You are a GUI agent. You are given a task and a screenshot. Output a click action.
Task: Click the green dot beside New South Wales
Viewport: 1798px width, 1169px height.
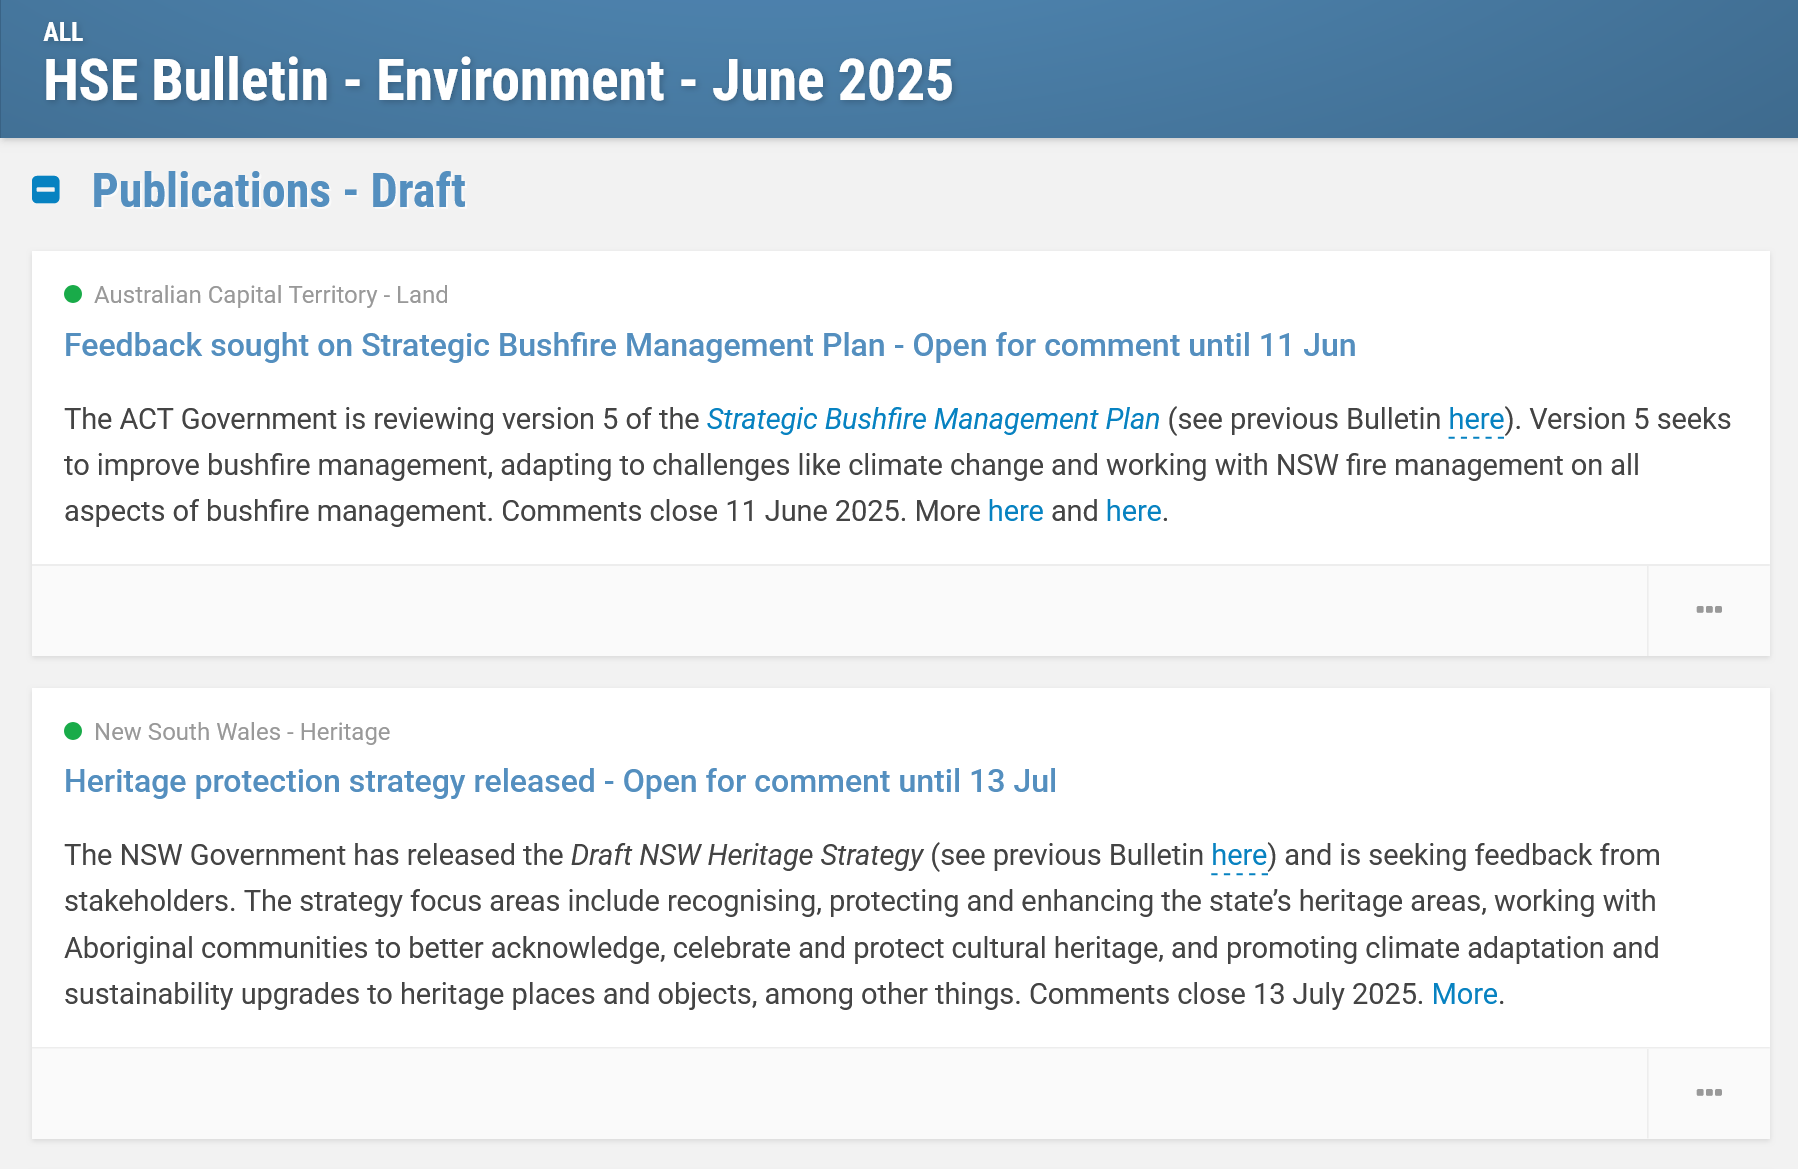click(x=73, y=731)
